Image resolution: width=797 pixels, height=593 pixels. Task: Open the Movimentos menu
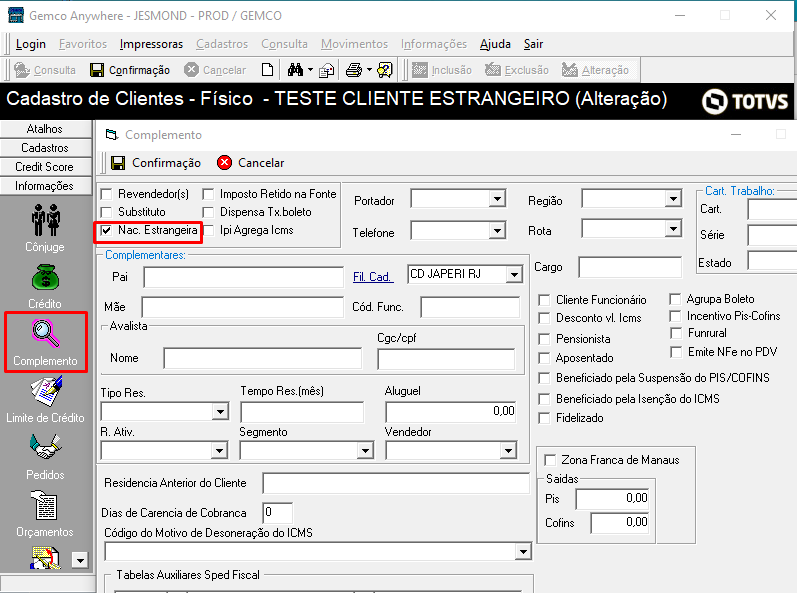(354, 44)
